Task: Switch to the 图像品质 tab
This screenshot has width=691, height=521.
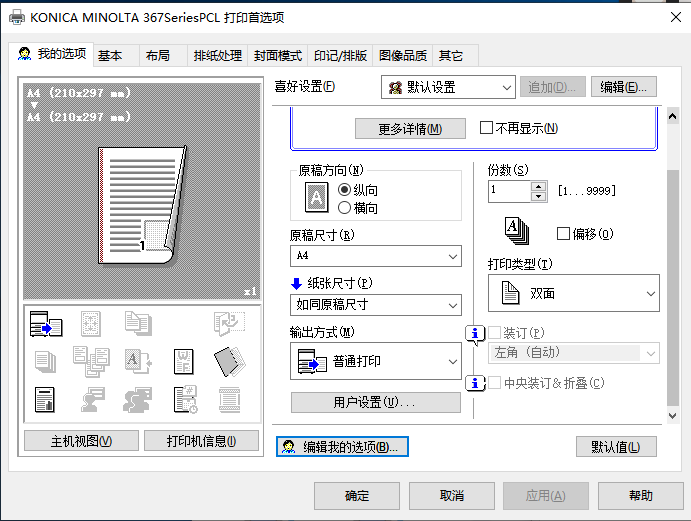Action: click(x=403, y=56)
